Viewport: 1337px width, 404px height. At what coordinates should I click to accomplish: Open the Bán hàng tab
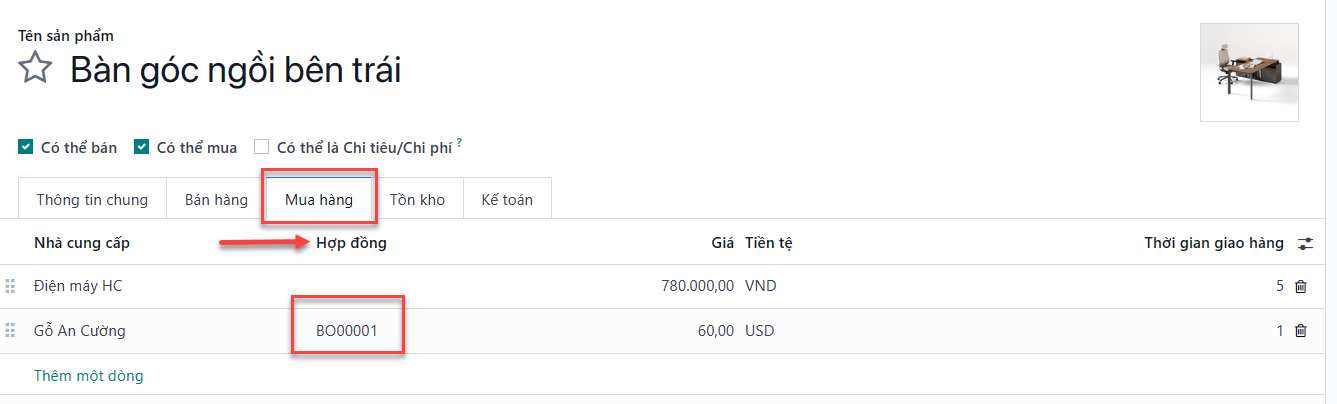click(x=216, y=199)
